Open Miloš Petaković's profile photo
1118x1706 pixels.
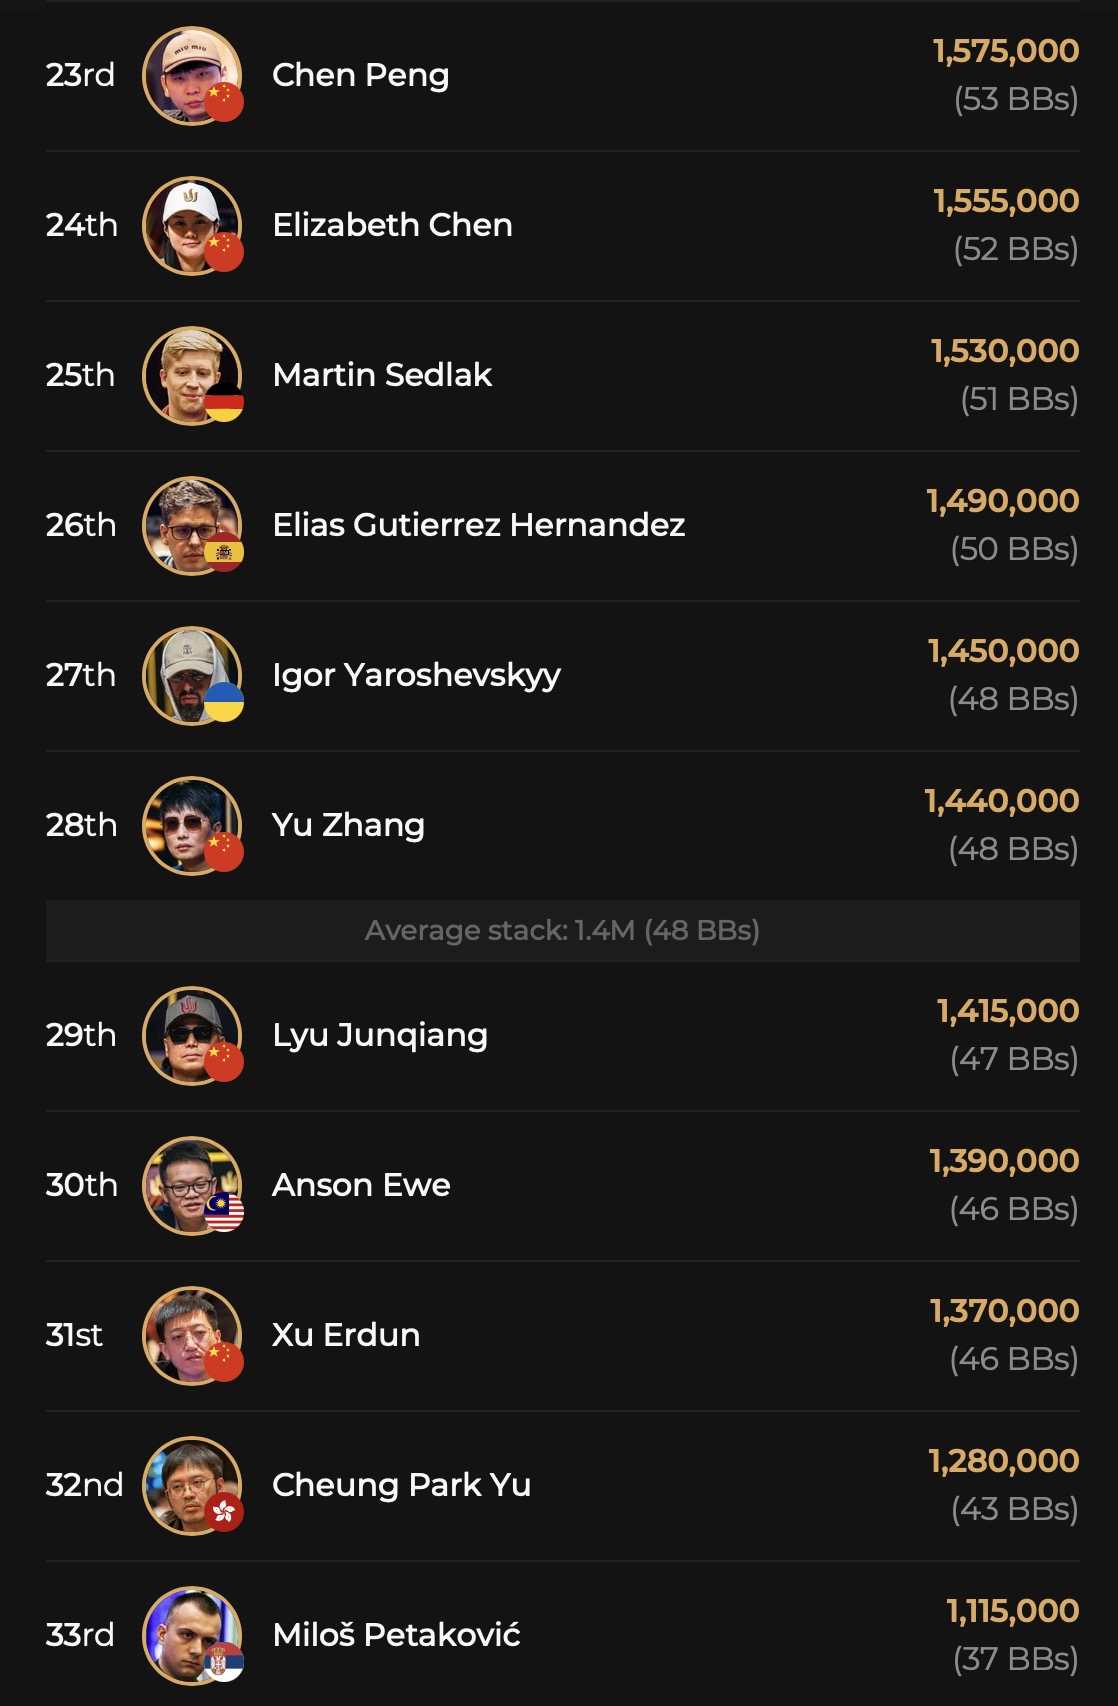pos(190,1634)
